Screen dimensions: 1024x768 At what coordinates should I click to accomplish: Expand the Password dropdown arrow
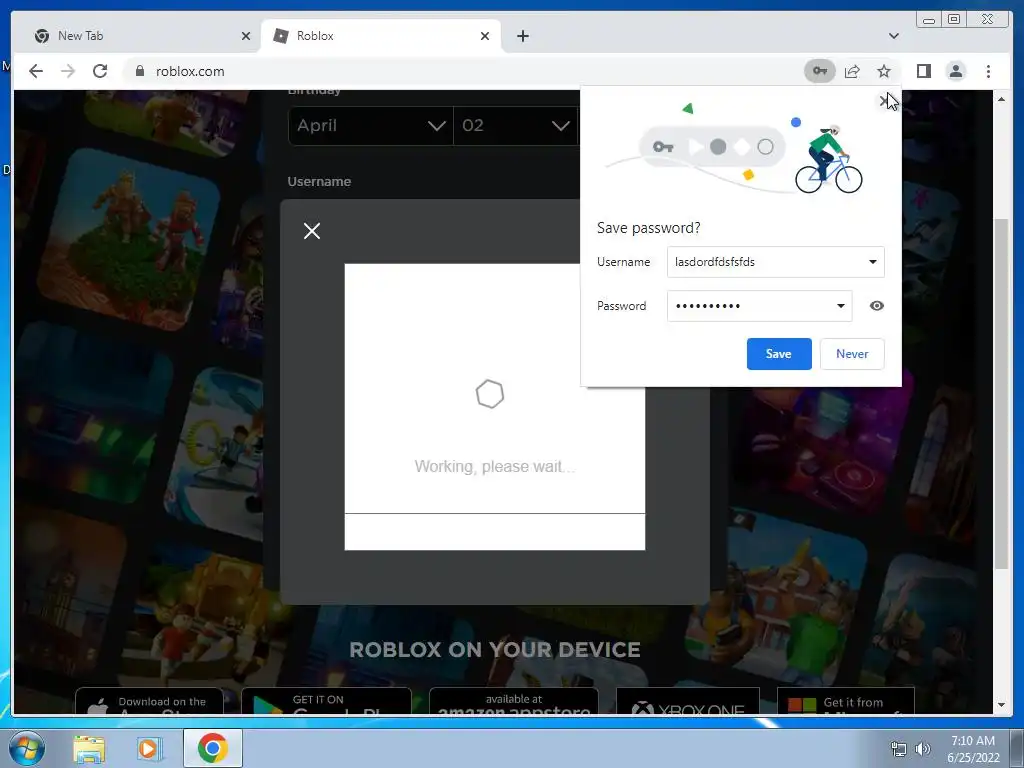pos(840,306)
